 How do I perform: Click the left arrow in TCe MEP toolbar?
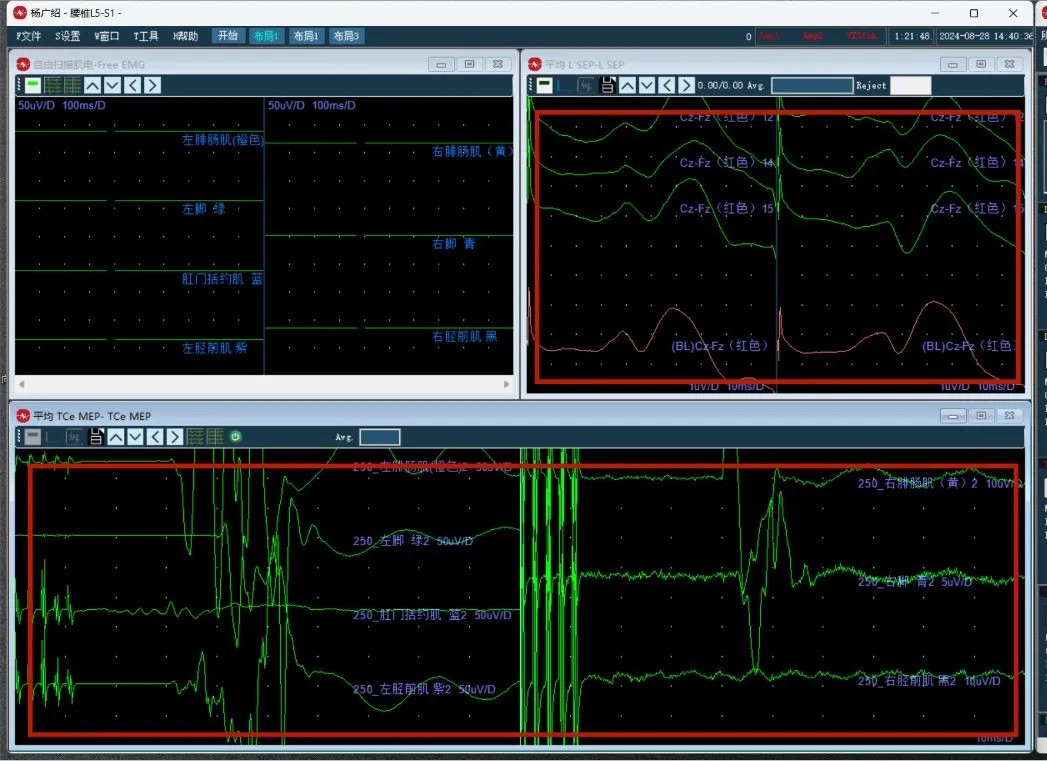click(155, 437)
